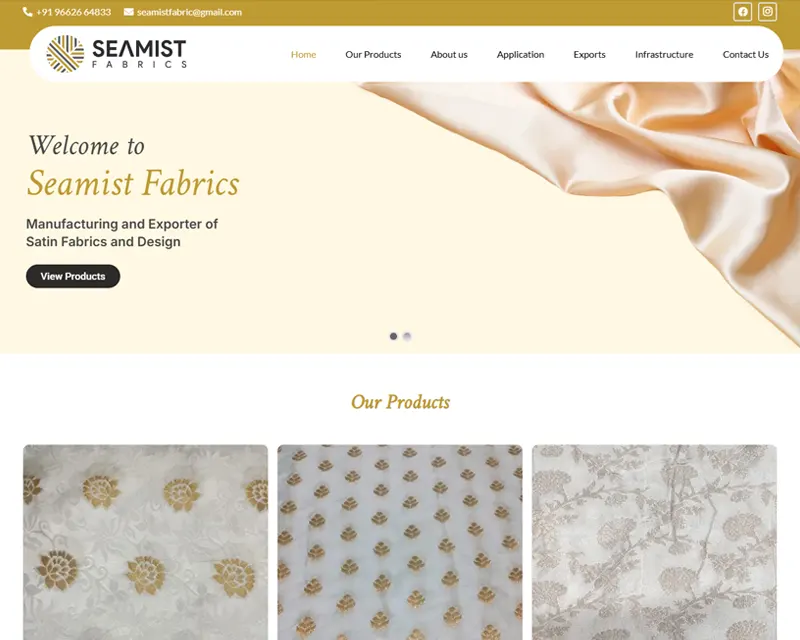800x640 pixels.
Task: Click the Seamist Fabrics logo
Action: click(116, 54)
